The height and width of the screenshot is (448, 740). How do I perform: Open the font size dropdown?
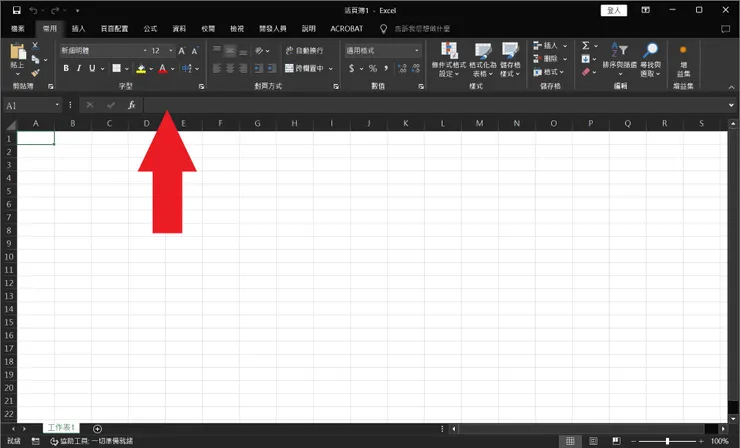pos(171,51)
